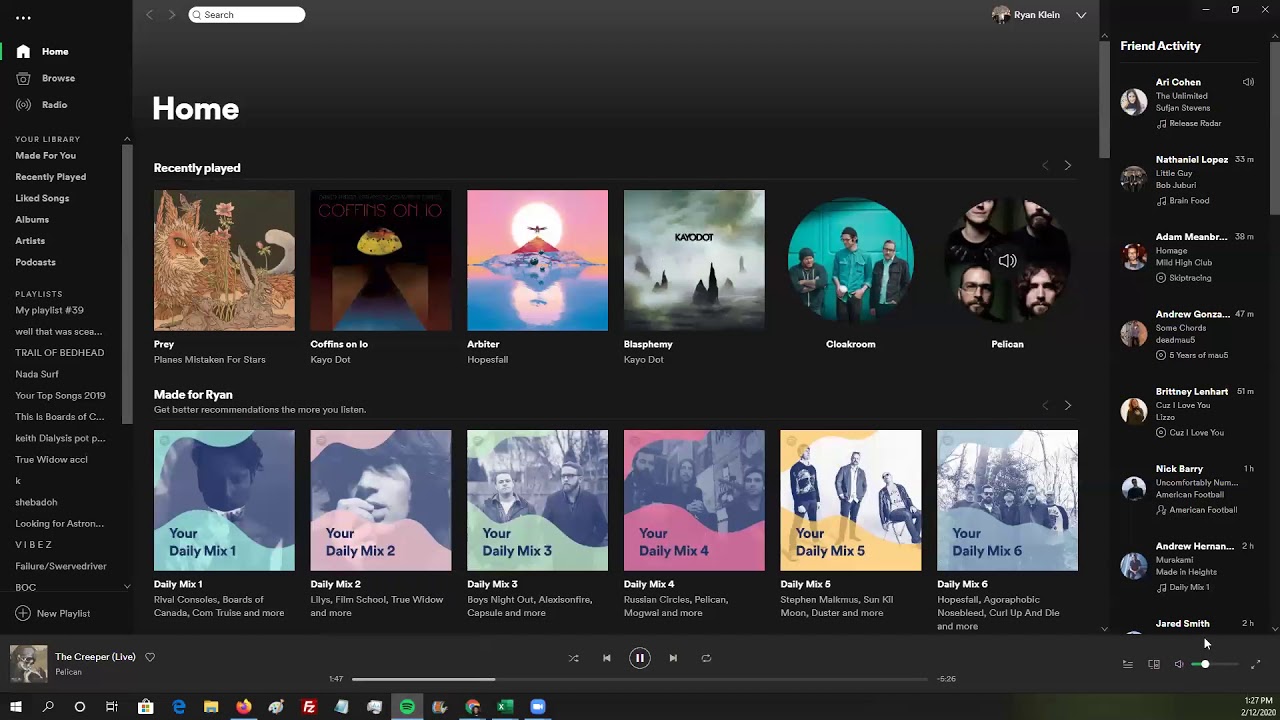Open Release Radar from Ari Cohen activity
The width and height of the screenshot is (1280, 720).
click(1195, 124)
